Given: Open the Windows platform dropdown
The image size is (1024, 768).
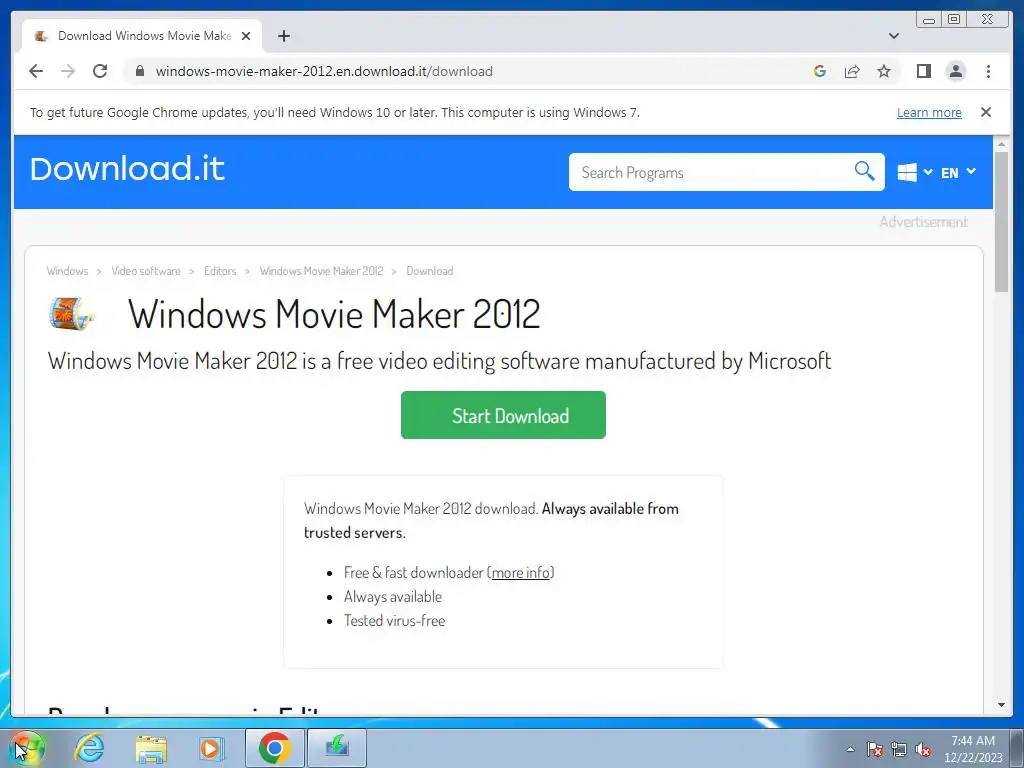Looking at the screenshot, I should tap(914, 172).
